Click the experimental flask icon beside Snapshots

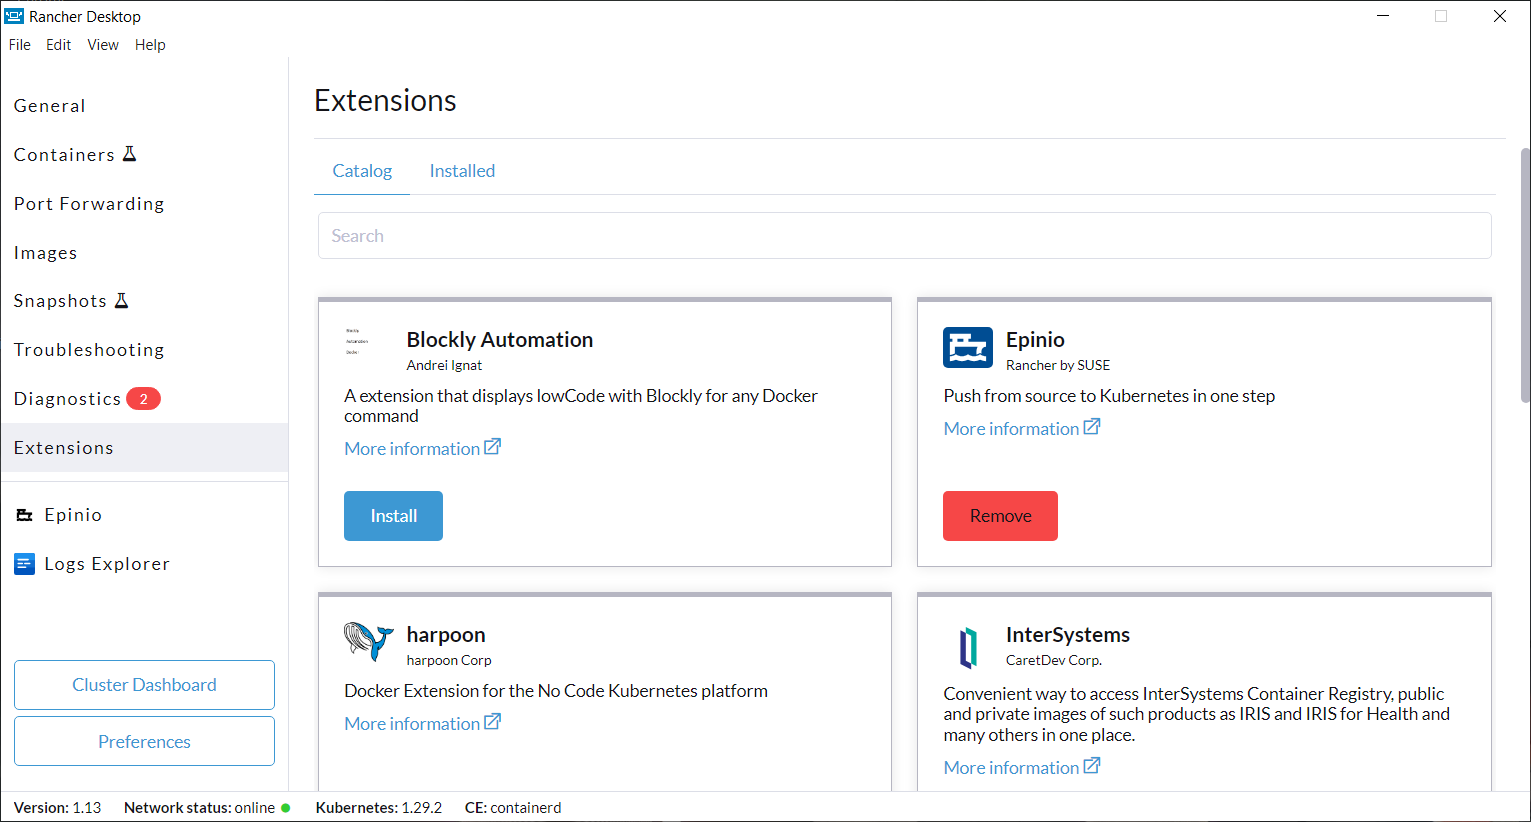[x=121, y=300]
